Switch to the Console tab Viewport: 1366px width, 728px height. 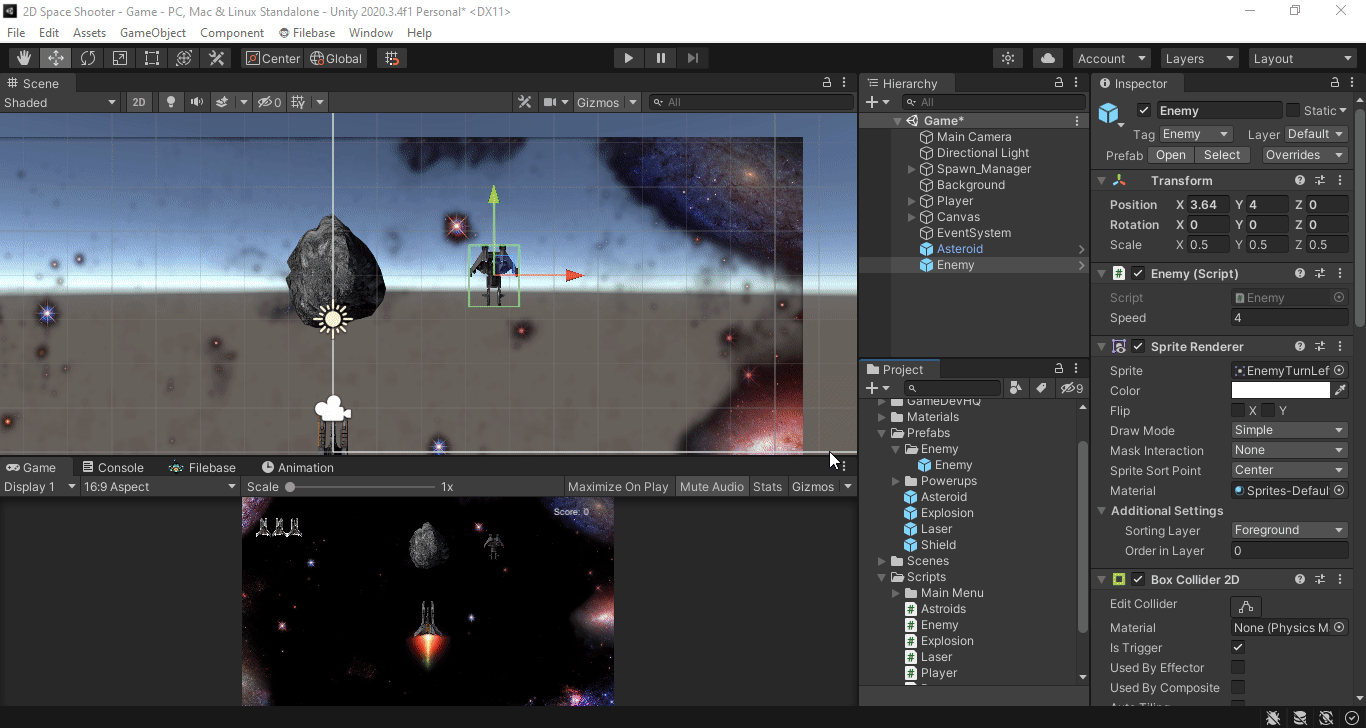coord(112,467)
